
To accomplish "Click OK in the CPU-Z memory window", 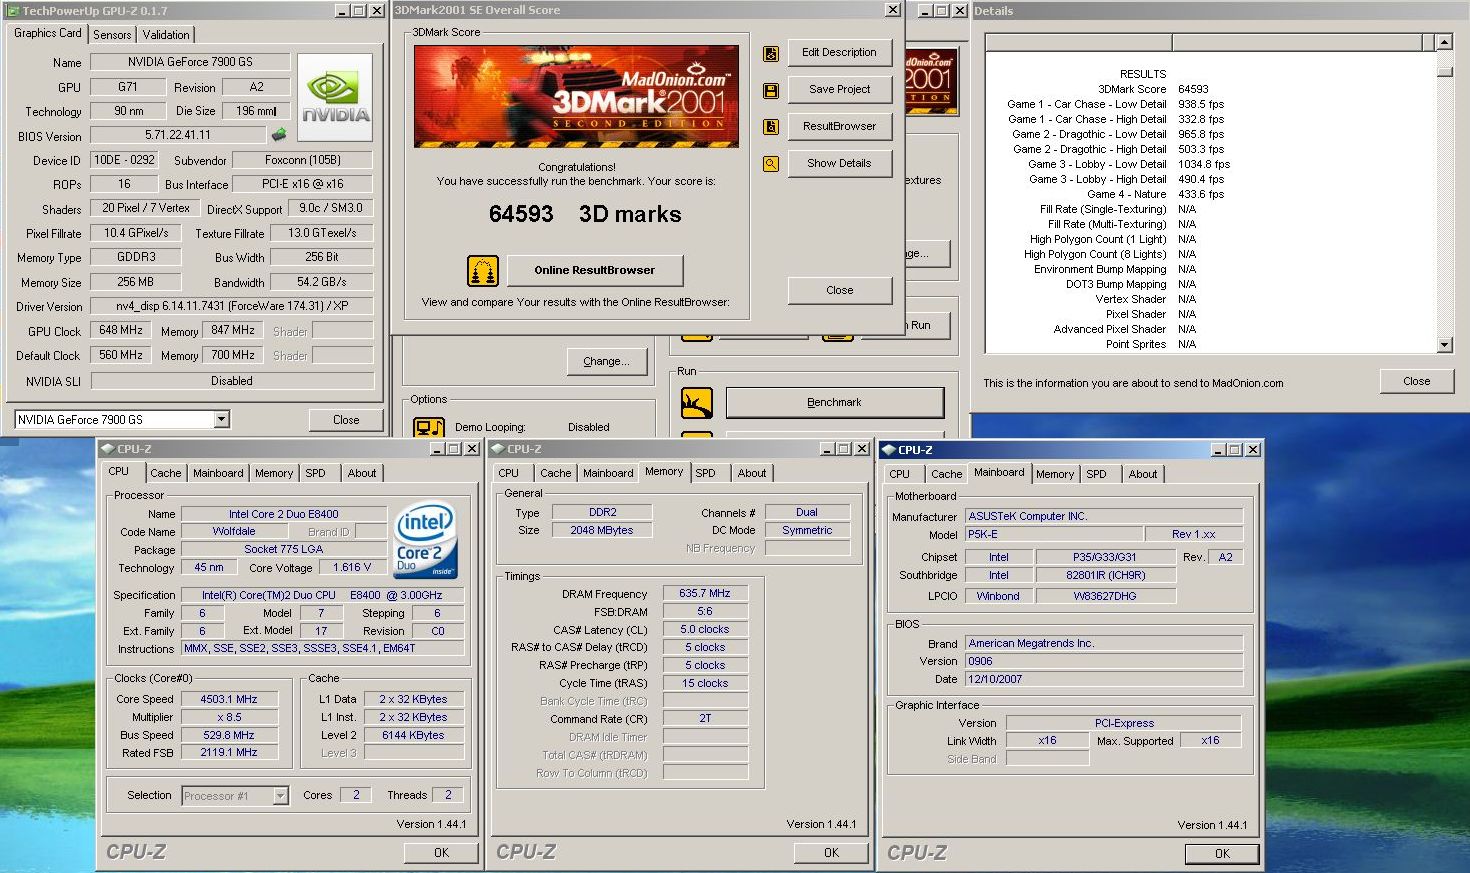I will click(x=831, y=853).
